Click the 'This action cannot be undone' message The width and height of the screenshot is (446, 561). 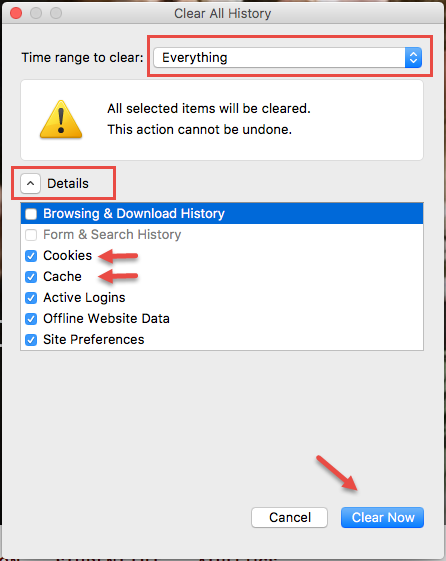tap(200, 130)
